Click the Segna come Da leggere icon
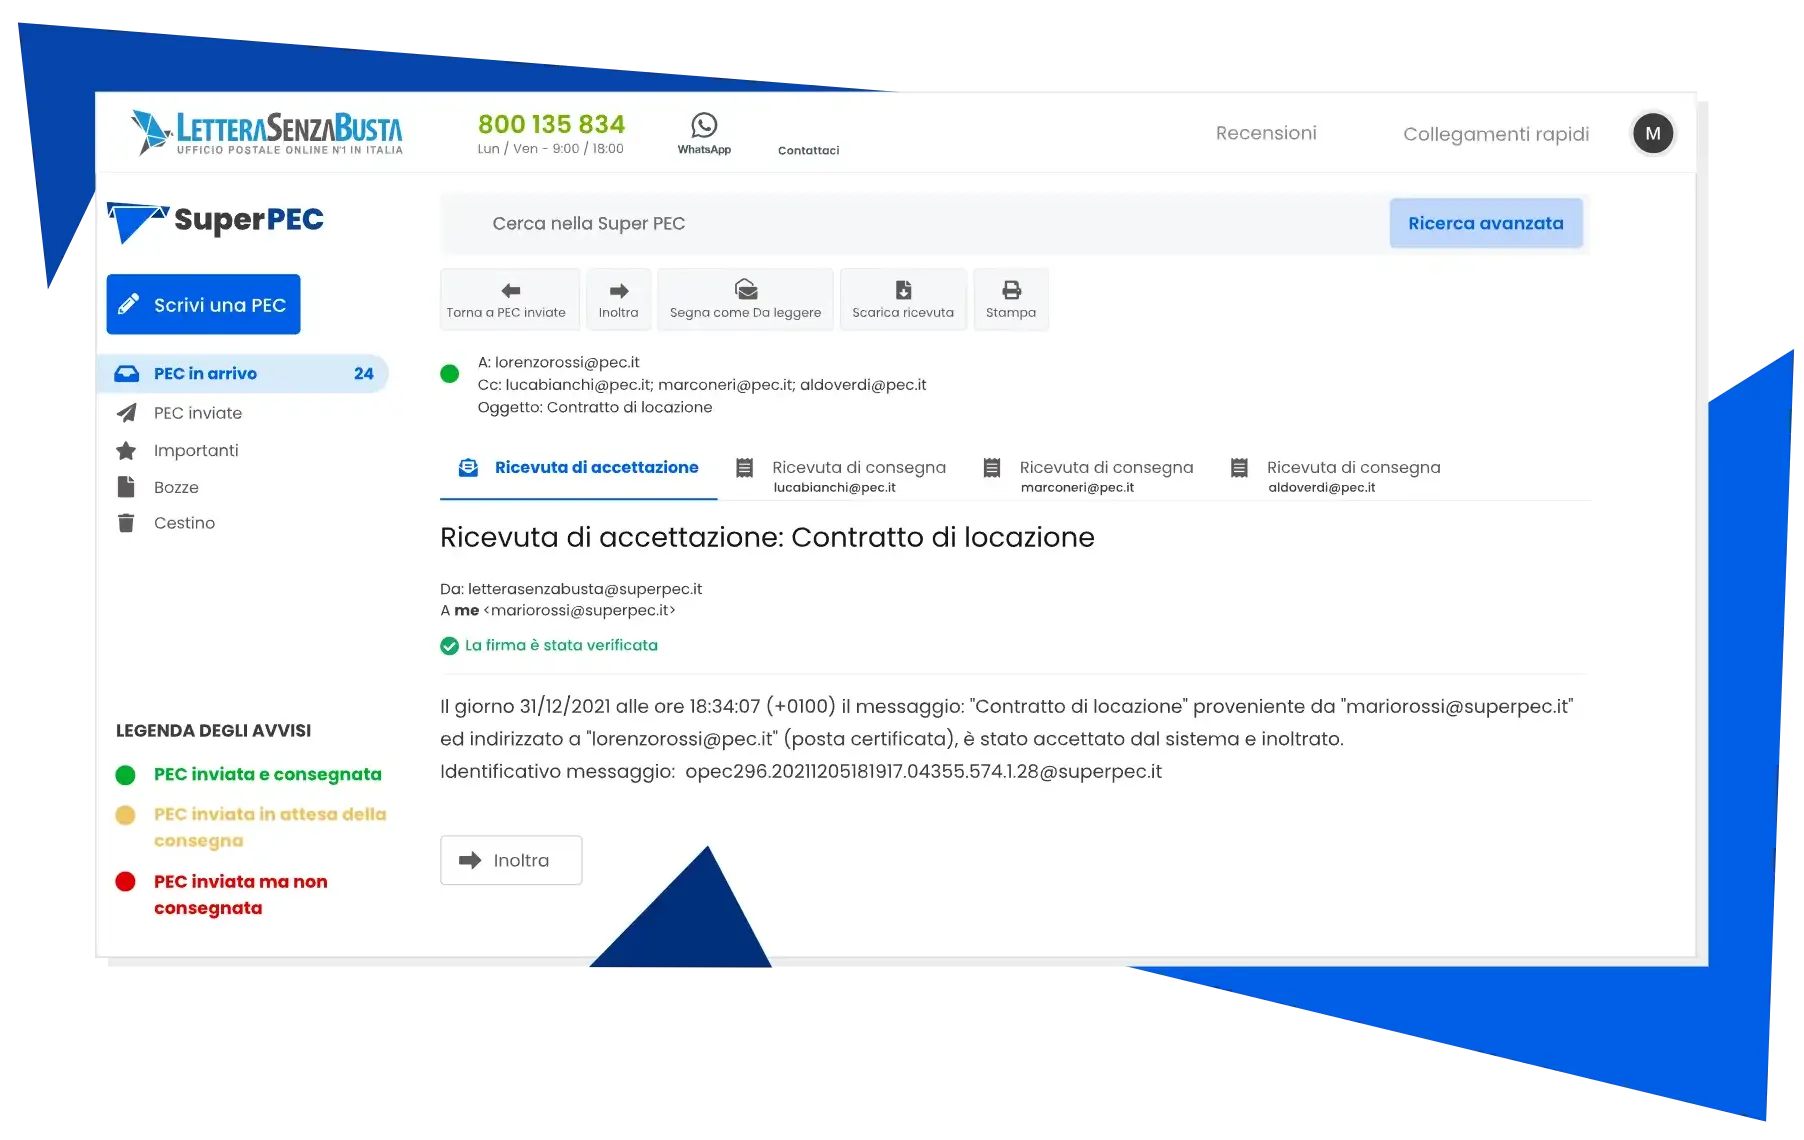This screenshot has width=1804, height=1140. coord(744,290)
